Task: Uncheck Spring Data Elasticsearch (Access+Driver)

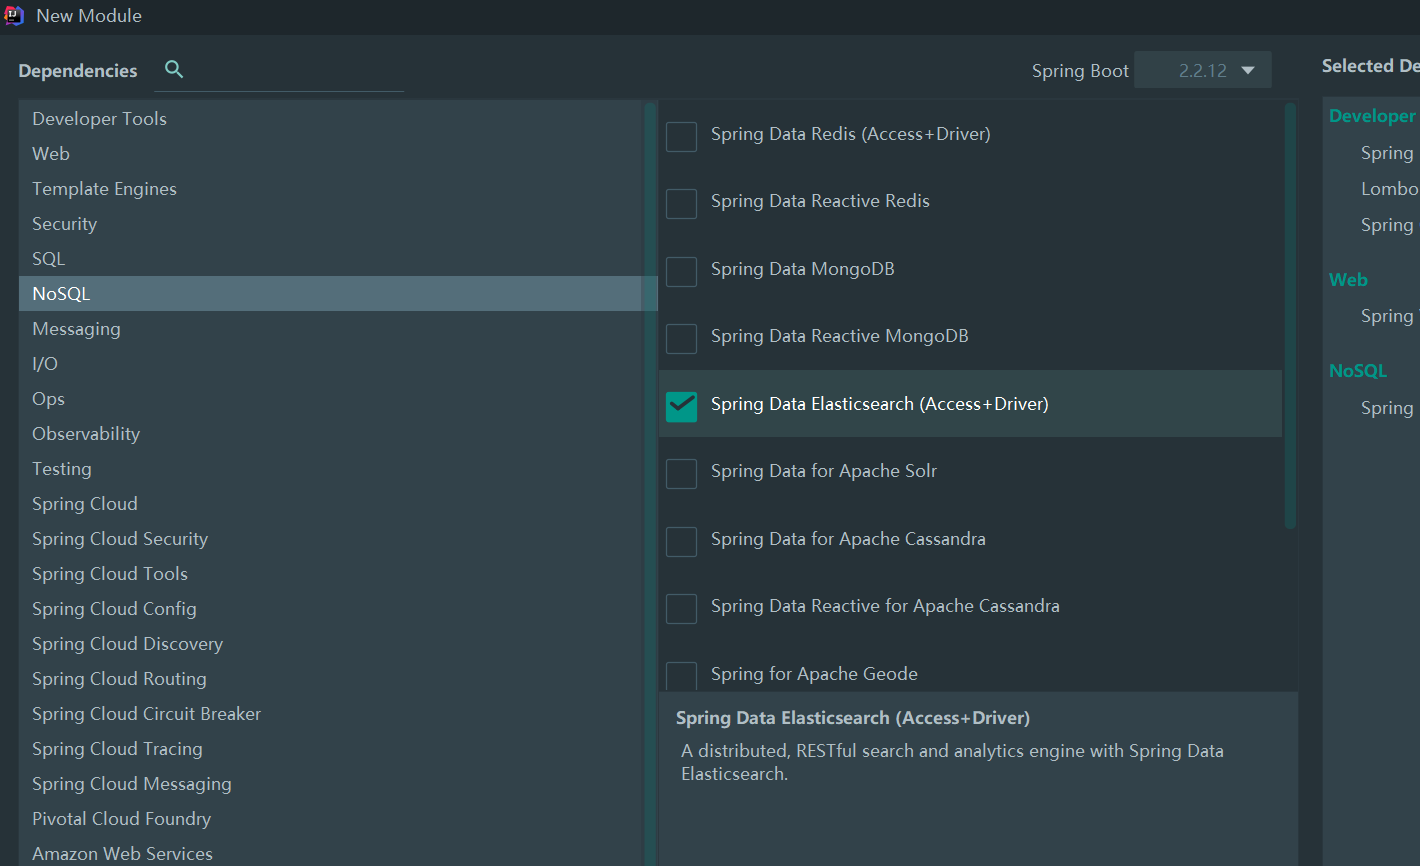Action: point(681,406)
